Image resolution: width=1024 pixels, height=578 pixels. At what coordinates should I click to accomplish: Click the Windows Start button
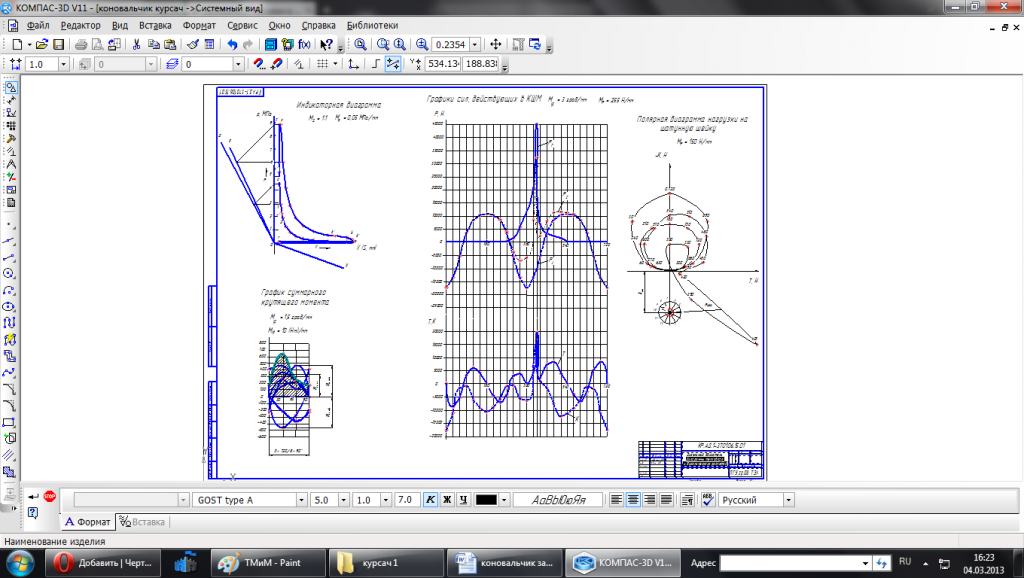[x=19, y=563]
